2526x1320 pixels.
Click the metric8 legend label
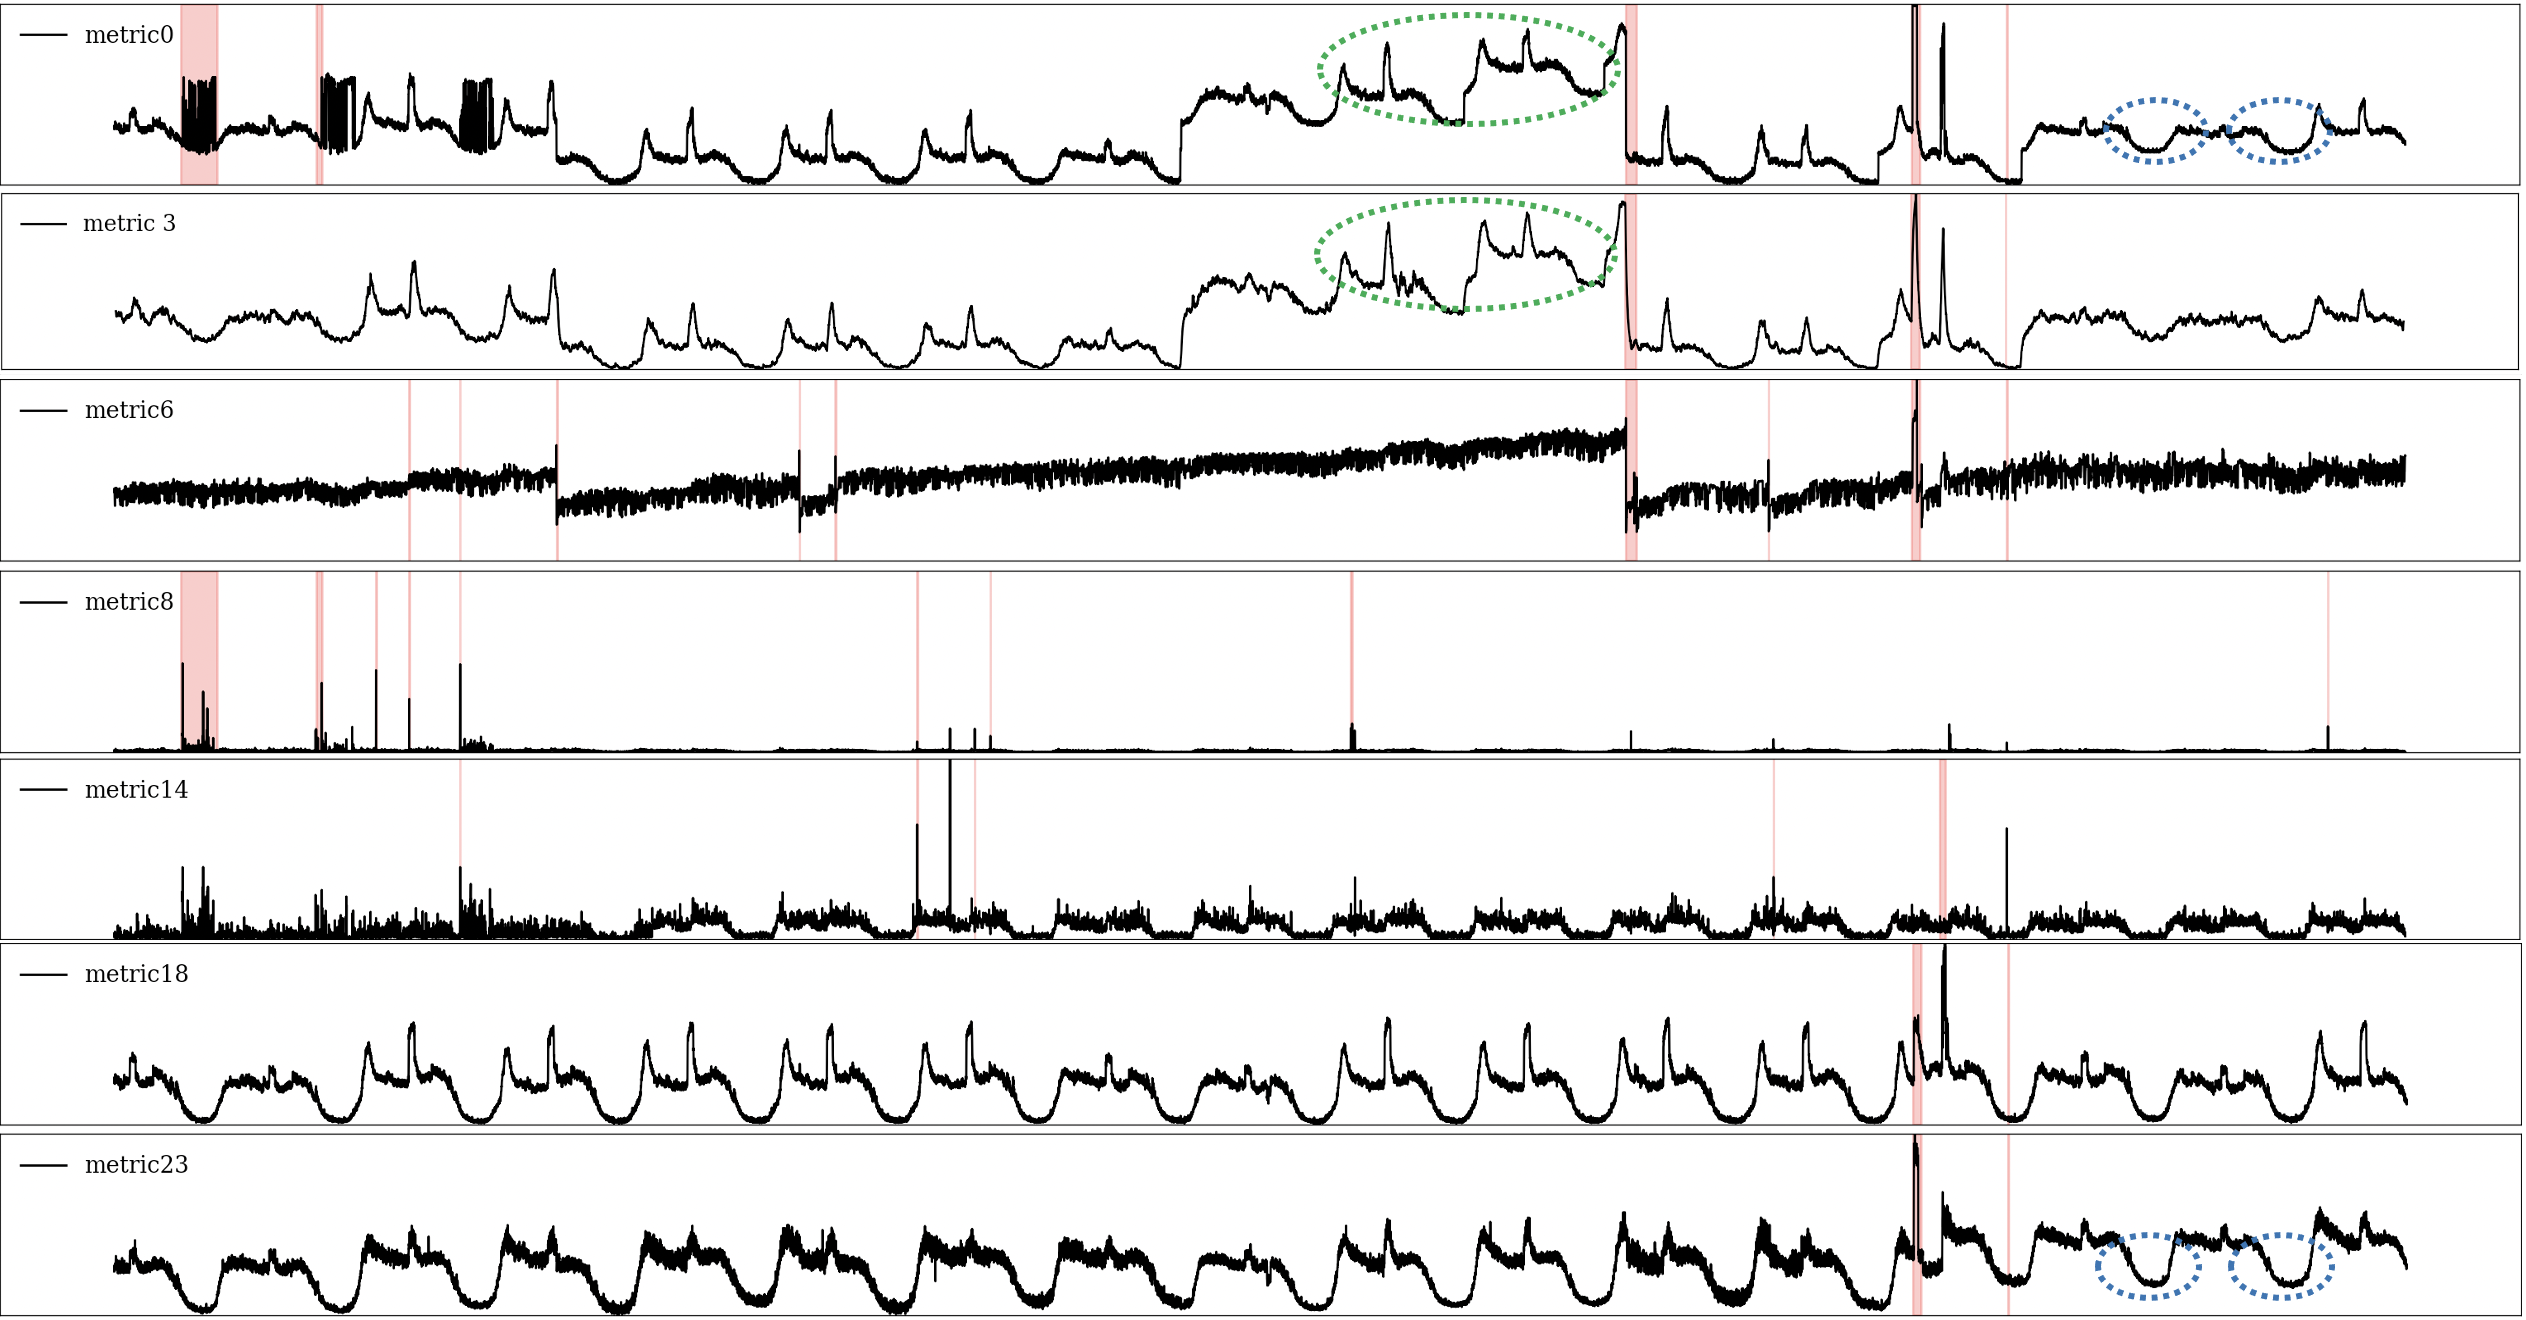click(x=128, y=602)
